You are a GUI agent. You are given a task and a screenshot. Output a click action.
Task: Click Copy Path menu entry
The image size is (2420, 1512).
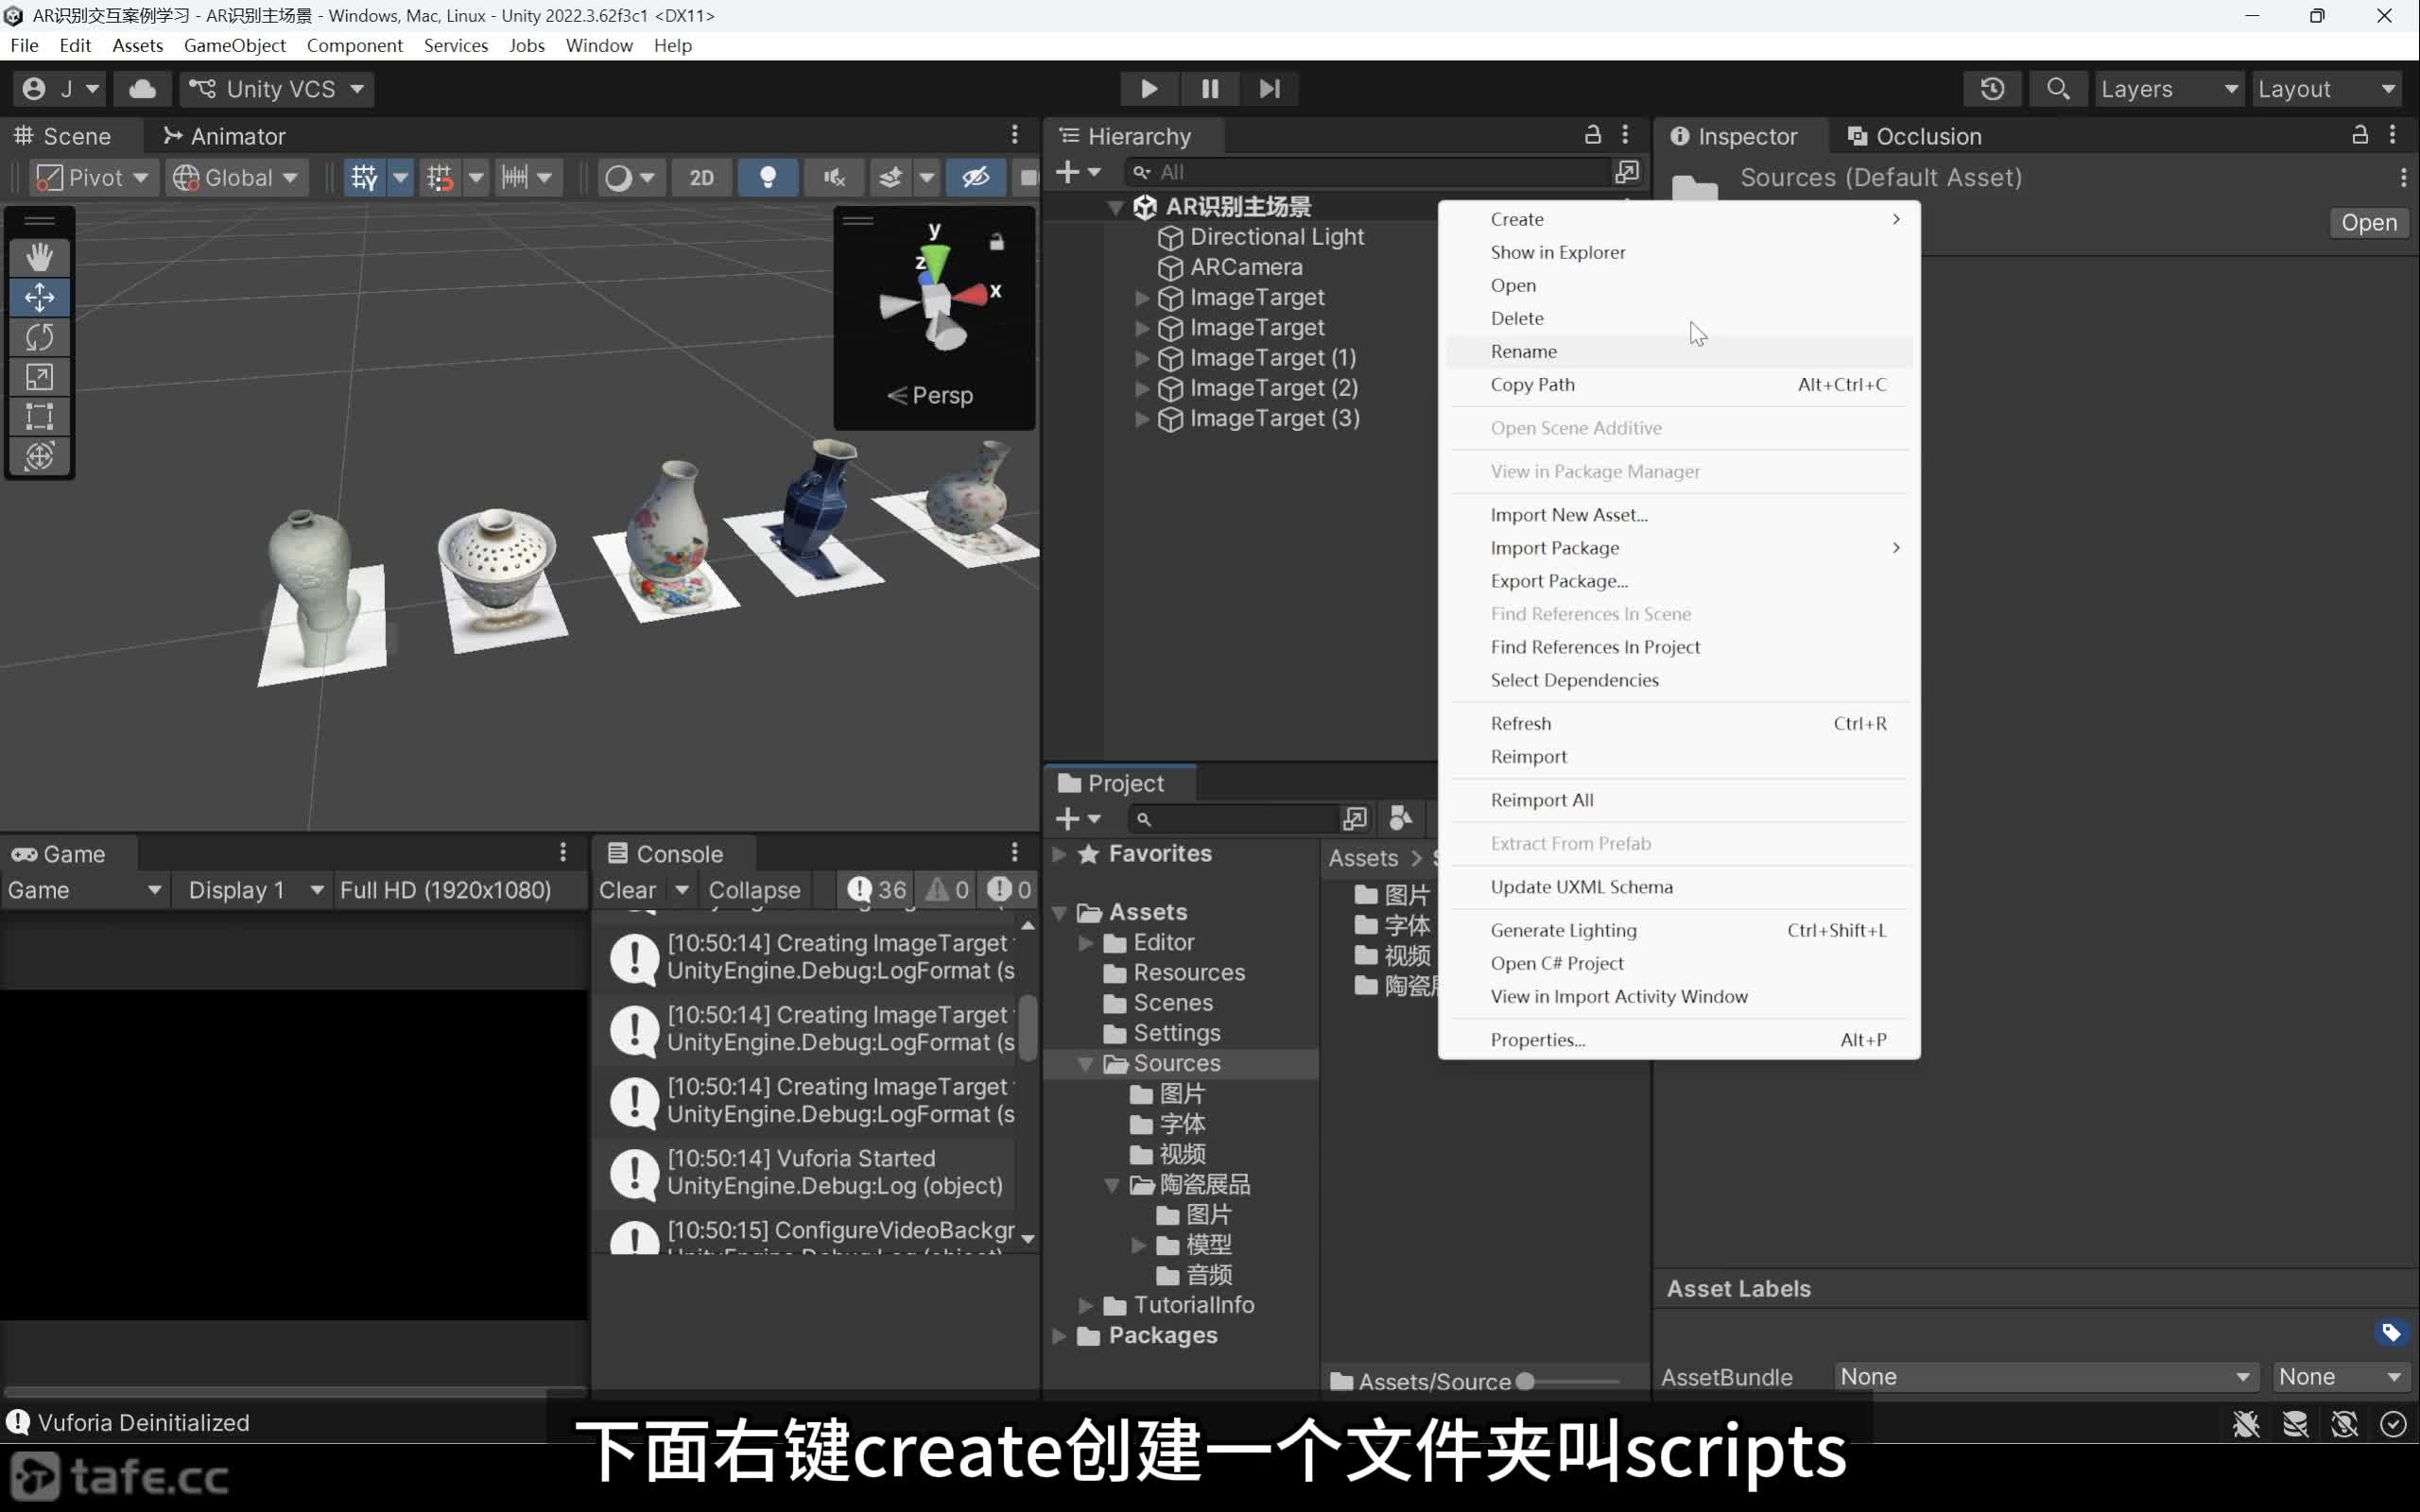pos(1679,384)
